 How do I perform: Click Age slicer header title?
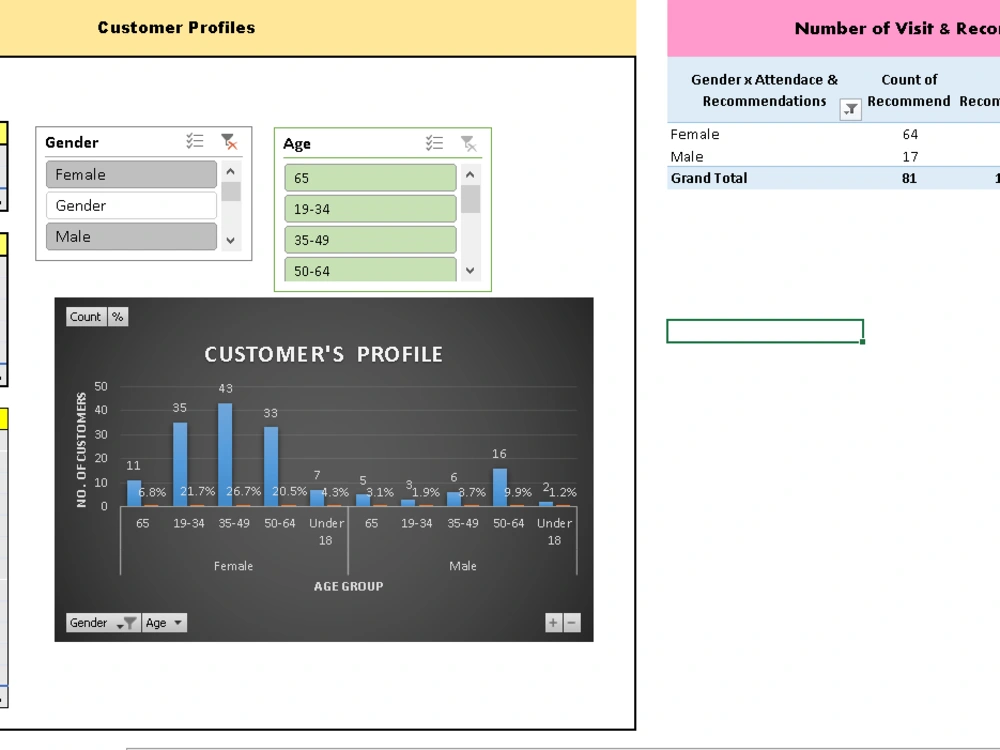tap(297, 144)
